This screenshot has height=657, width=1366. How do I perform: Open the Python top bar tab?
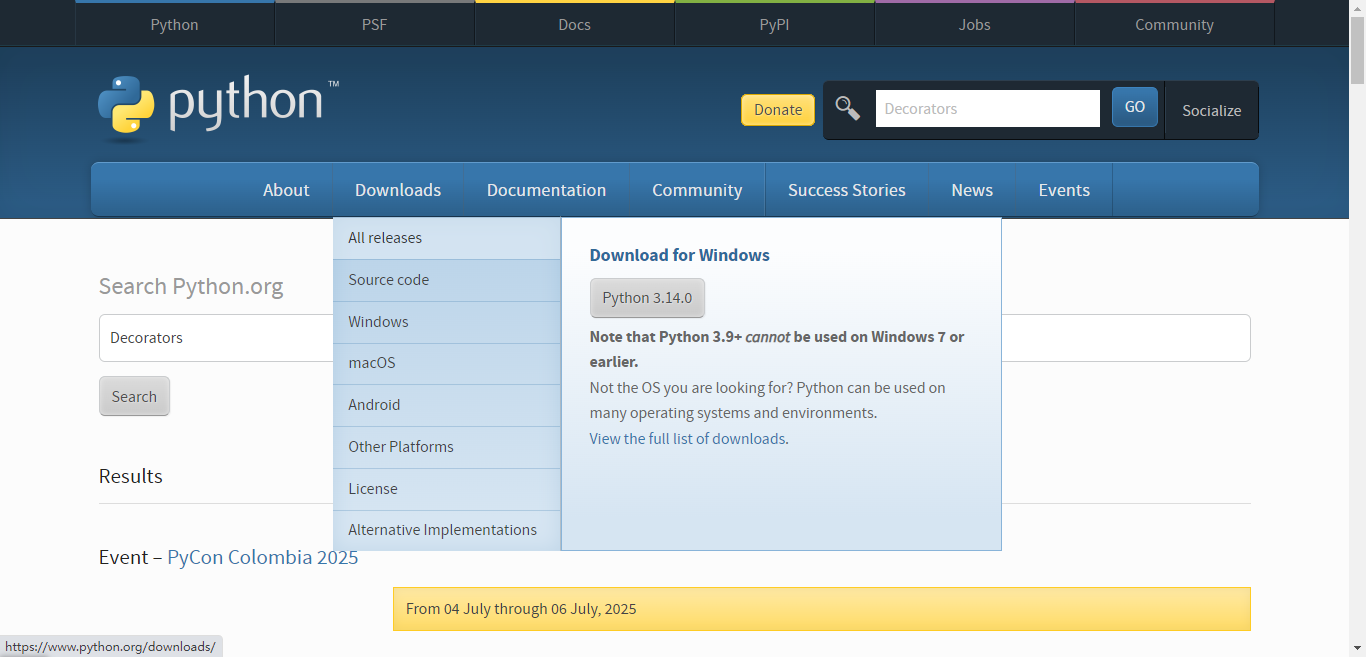[175, 24]
